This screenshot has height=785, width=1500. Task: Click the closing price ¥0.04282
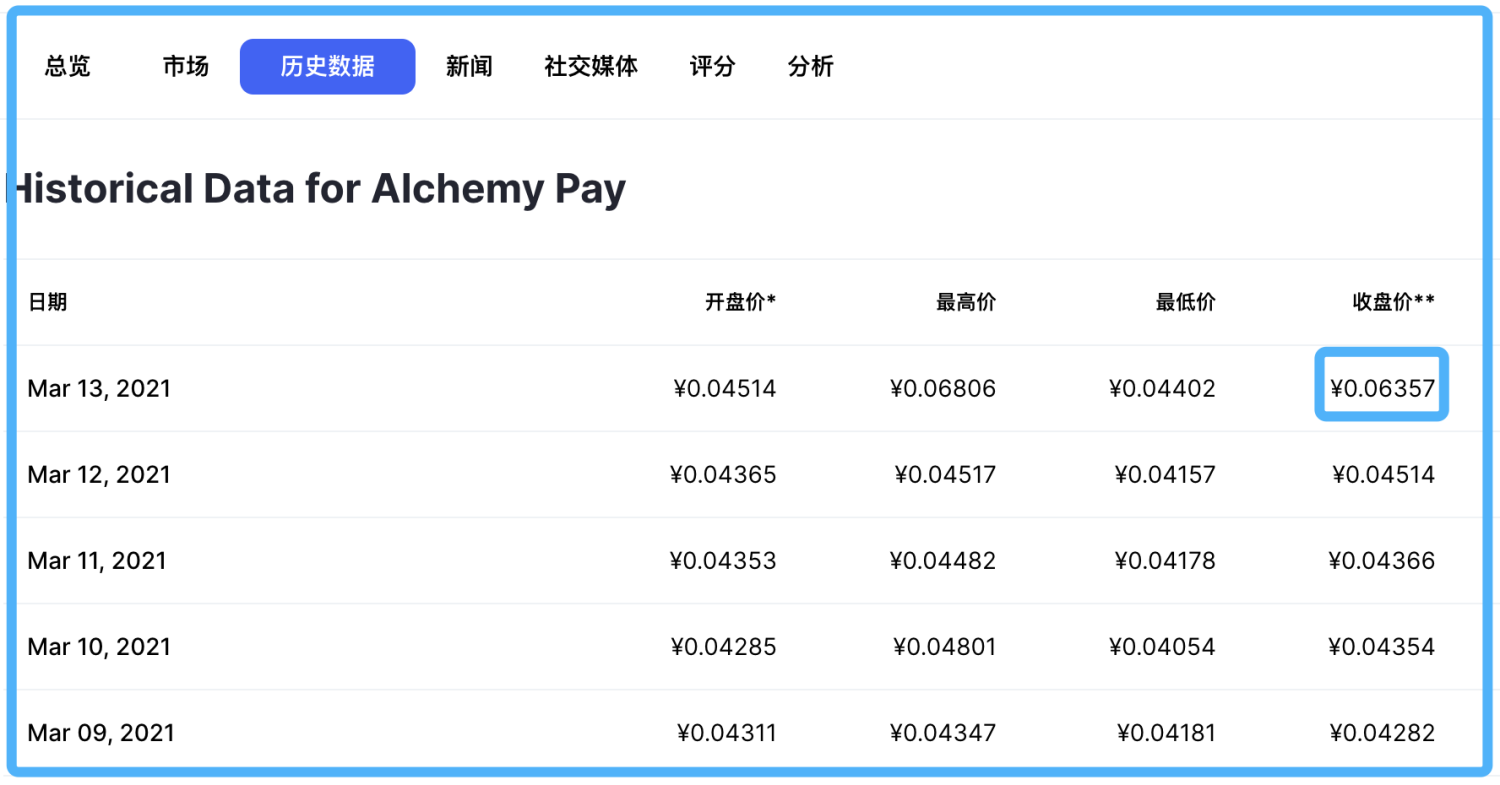(x=1383, y=733)
